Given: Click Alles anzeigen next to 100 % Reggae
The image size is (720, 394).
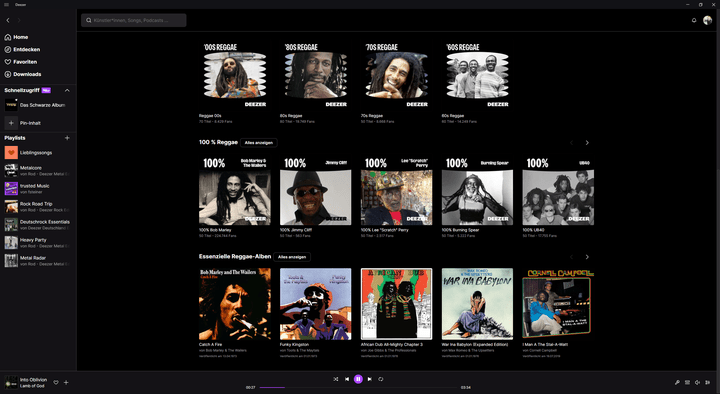Looking at the screenshot, I should [259, 143].
